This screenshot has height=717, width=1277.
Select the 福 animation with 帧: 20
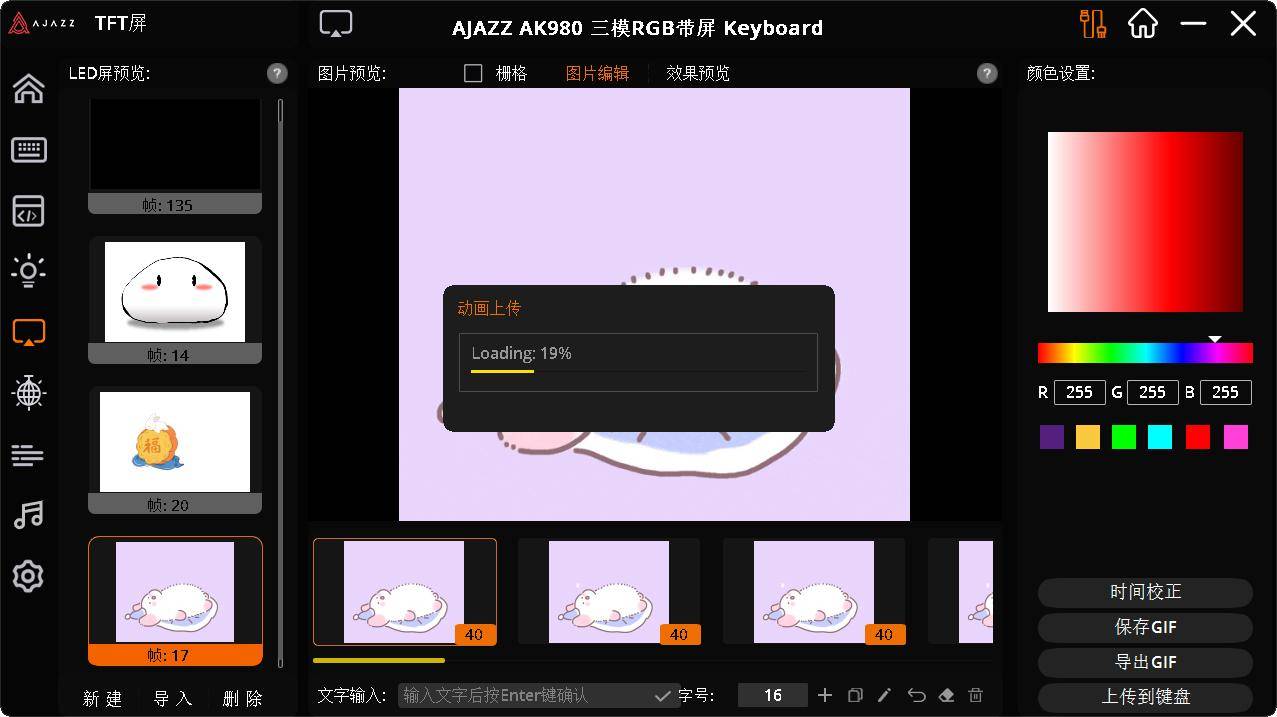coord(175,450)
